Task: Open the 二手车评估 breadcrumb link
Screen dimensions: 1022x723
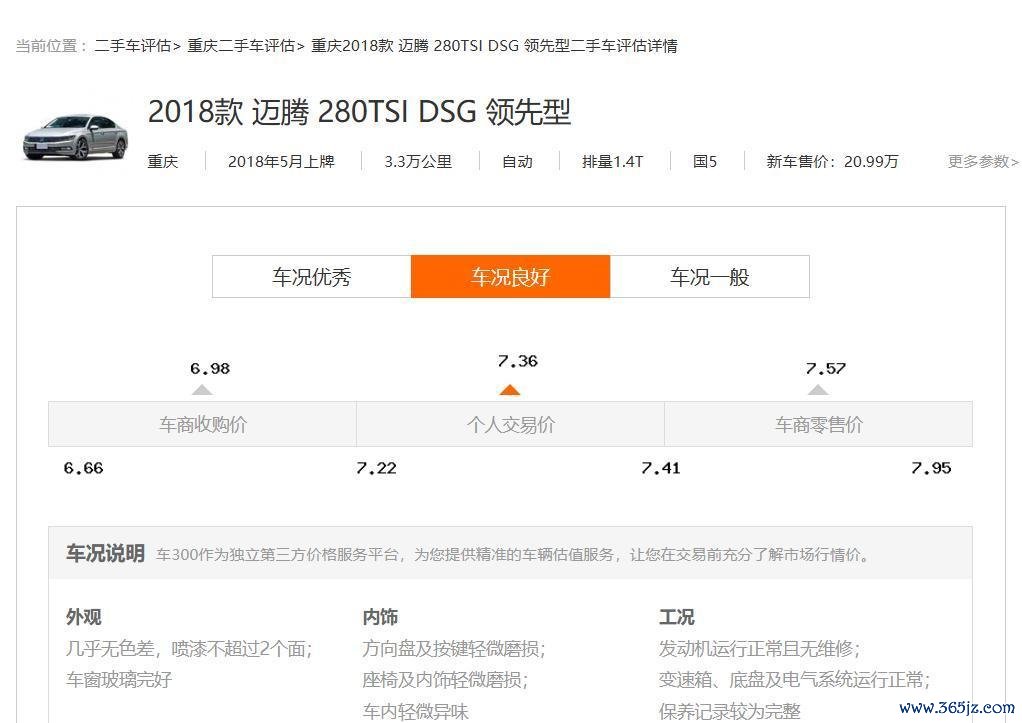Action: tap(132, 46)
